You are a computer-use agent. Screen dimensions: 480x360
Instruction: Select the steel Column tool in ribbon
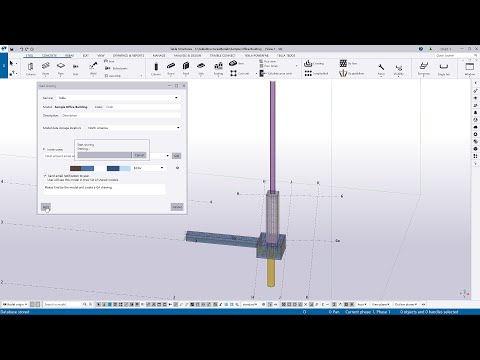click(31, 68)
